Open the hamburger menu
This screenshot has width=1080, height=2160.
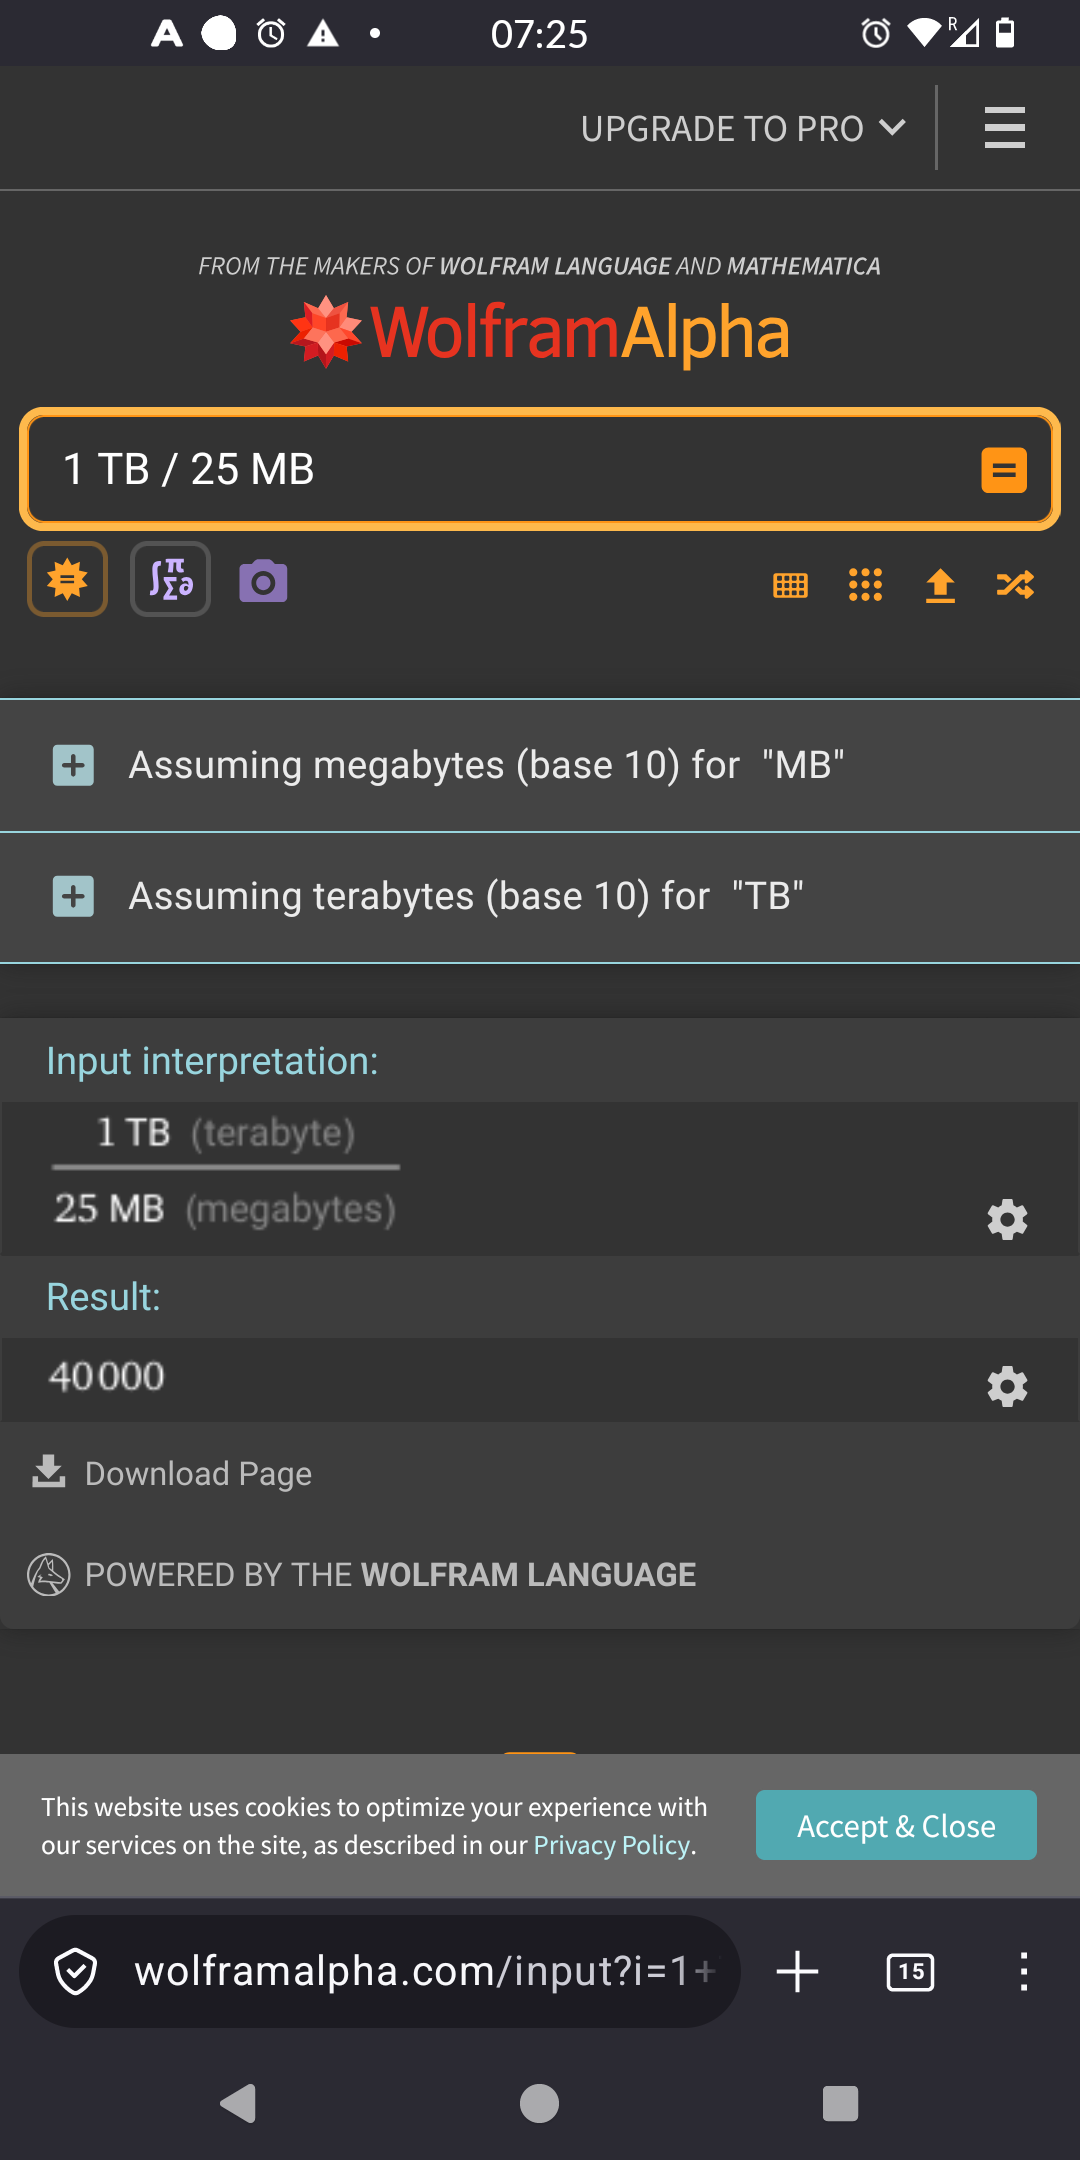(1004, 128)
